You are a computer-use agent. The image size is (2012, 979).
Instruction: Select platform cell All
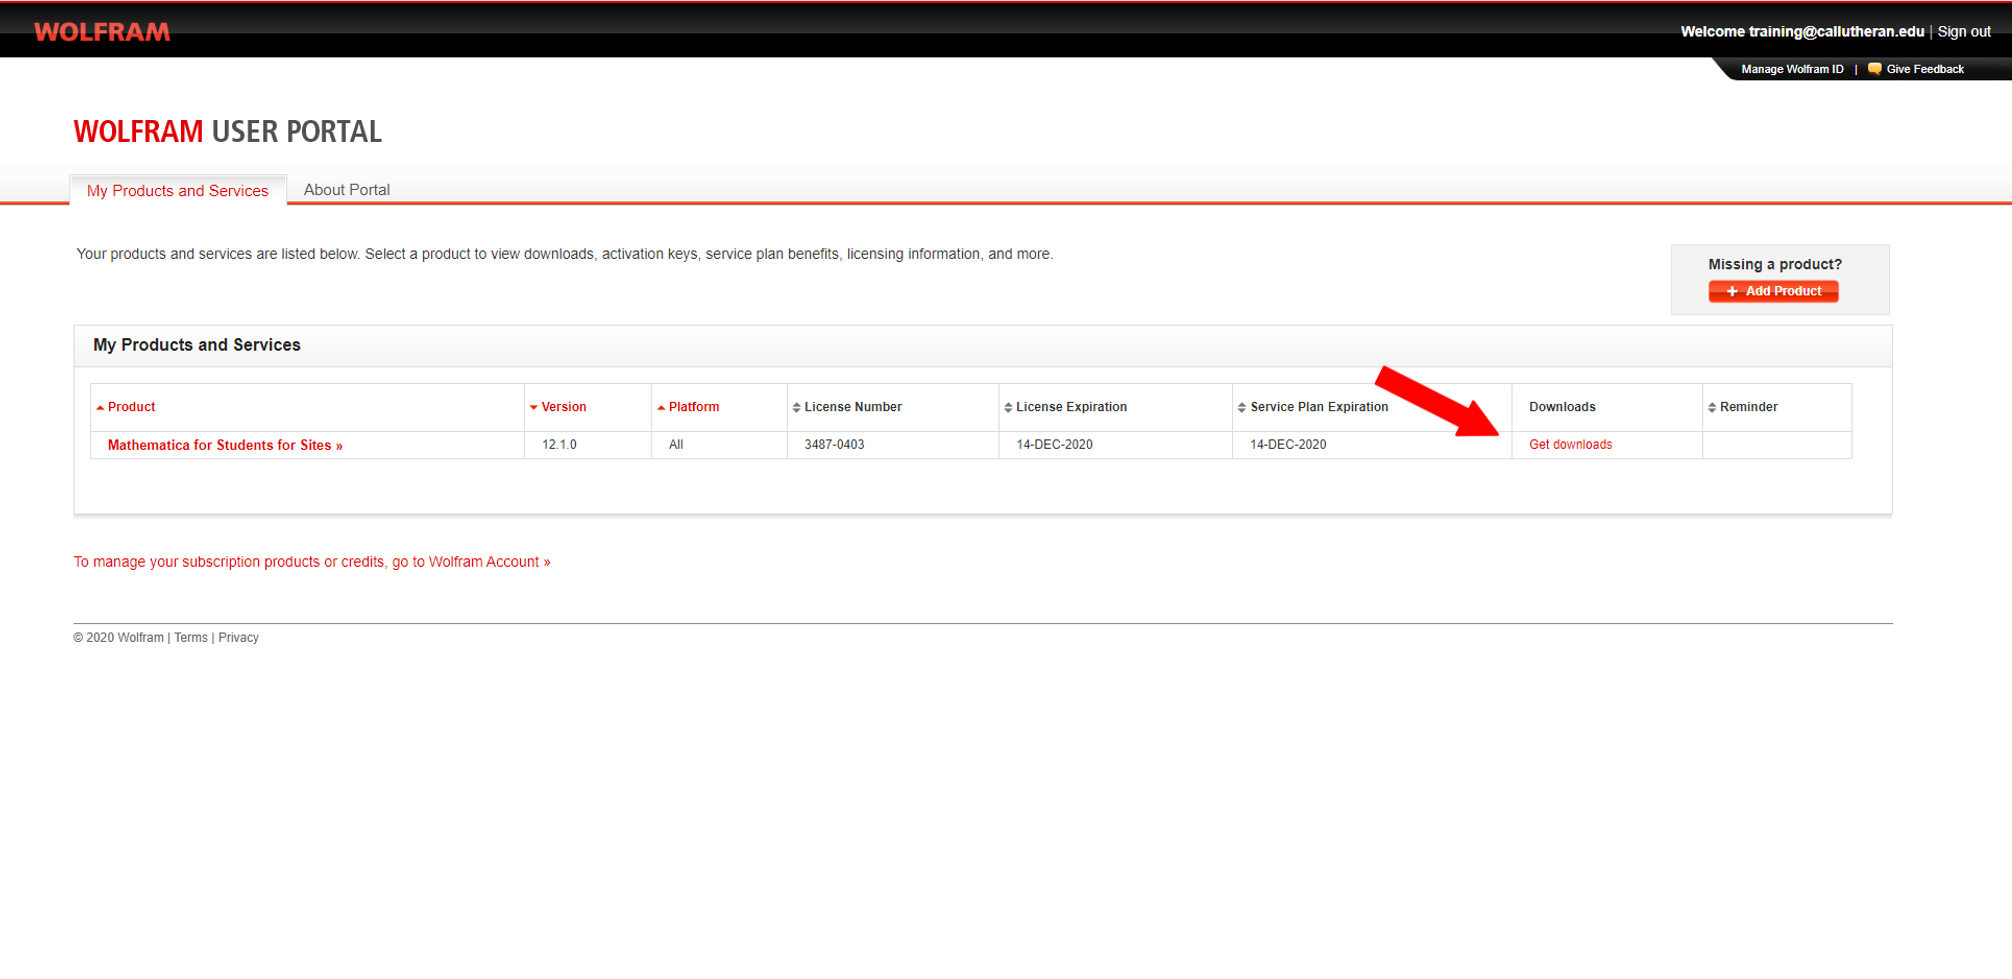point(676,445)
